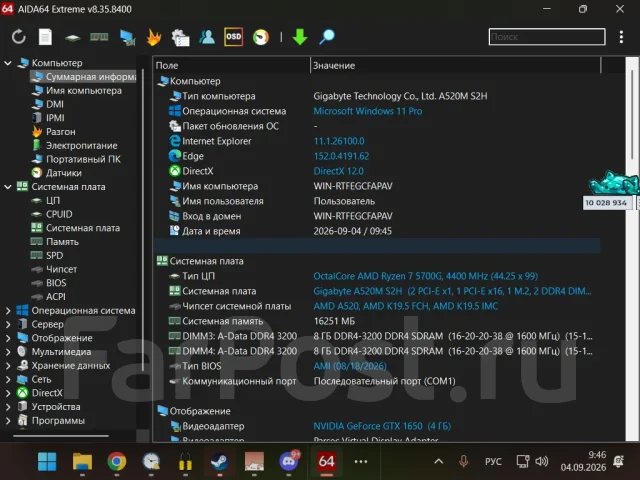
Task: Click the AMI (08/18/2026) BIOS link
Action: coord(350,366)
